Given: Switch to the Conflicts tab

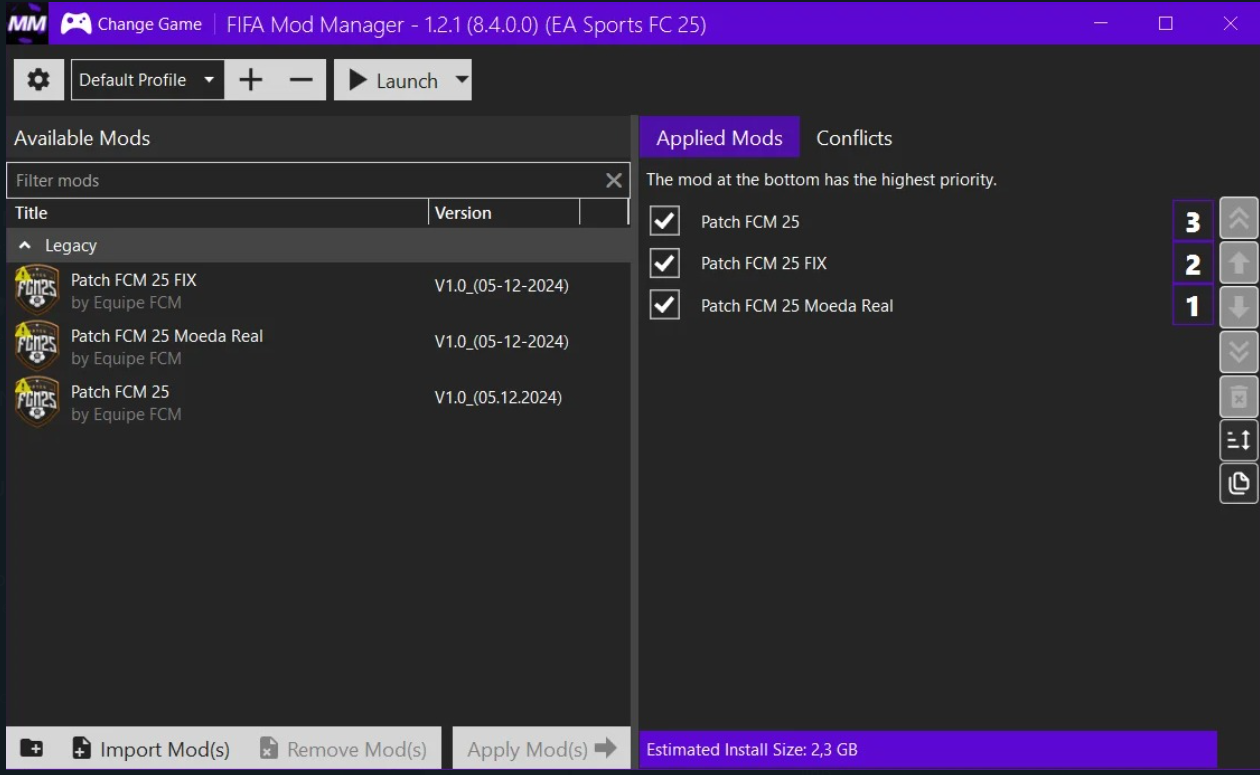Looking at the screenshot, I should click(x=853, y=138).
